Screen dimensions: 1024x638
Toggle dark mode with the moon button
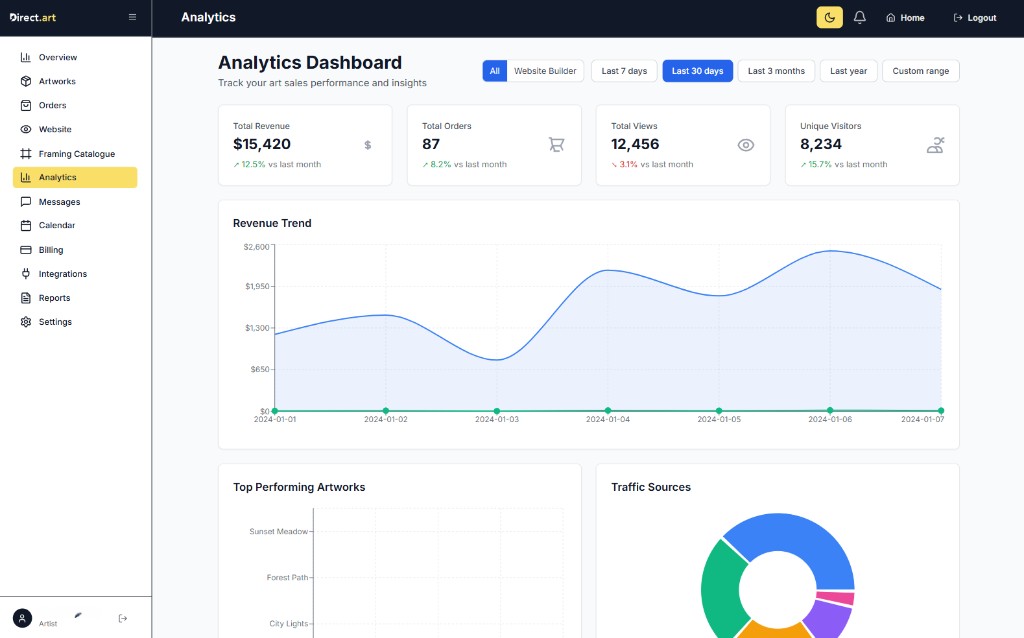(829, 17)
